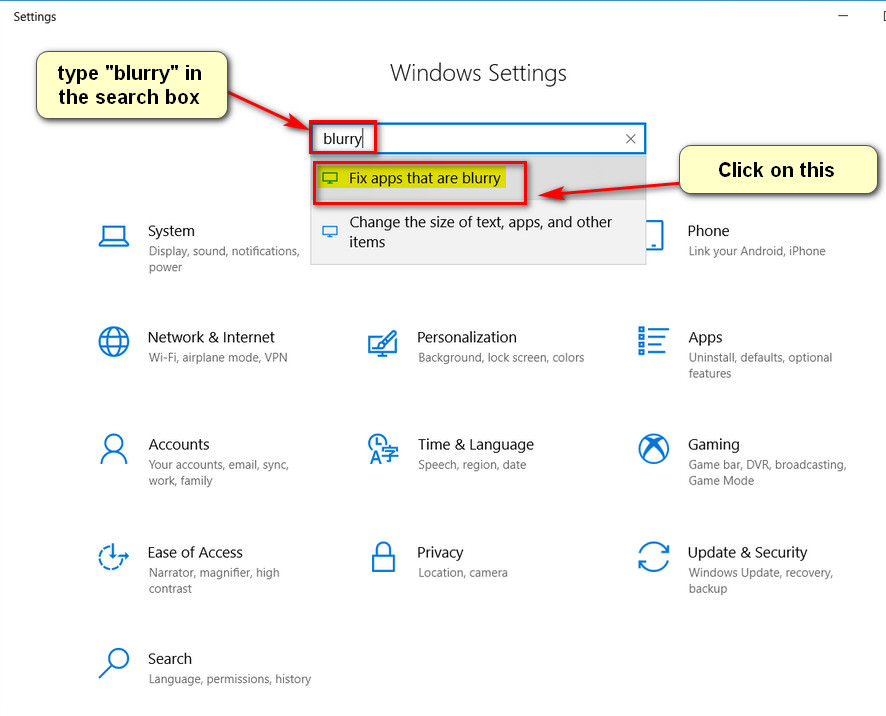The width and height of the screenshot is (886, 716).
Task: Click 'Game bar, DVR, broadcasting, Game Mode' text
Action: point(767,472)
